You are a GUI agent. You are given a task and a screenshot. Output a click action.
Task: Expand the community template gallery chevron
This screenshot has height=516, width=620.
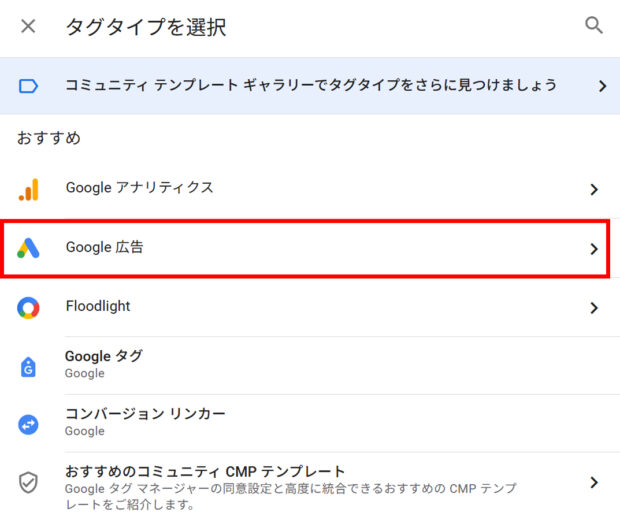click(602, 86)
